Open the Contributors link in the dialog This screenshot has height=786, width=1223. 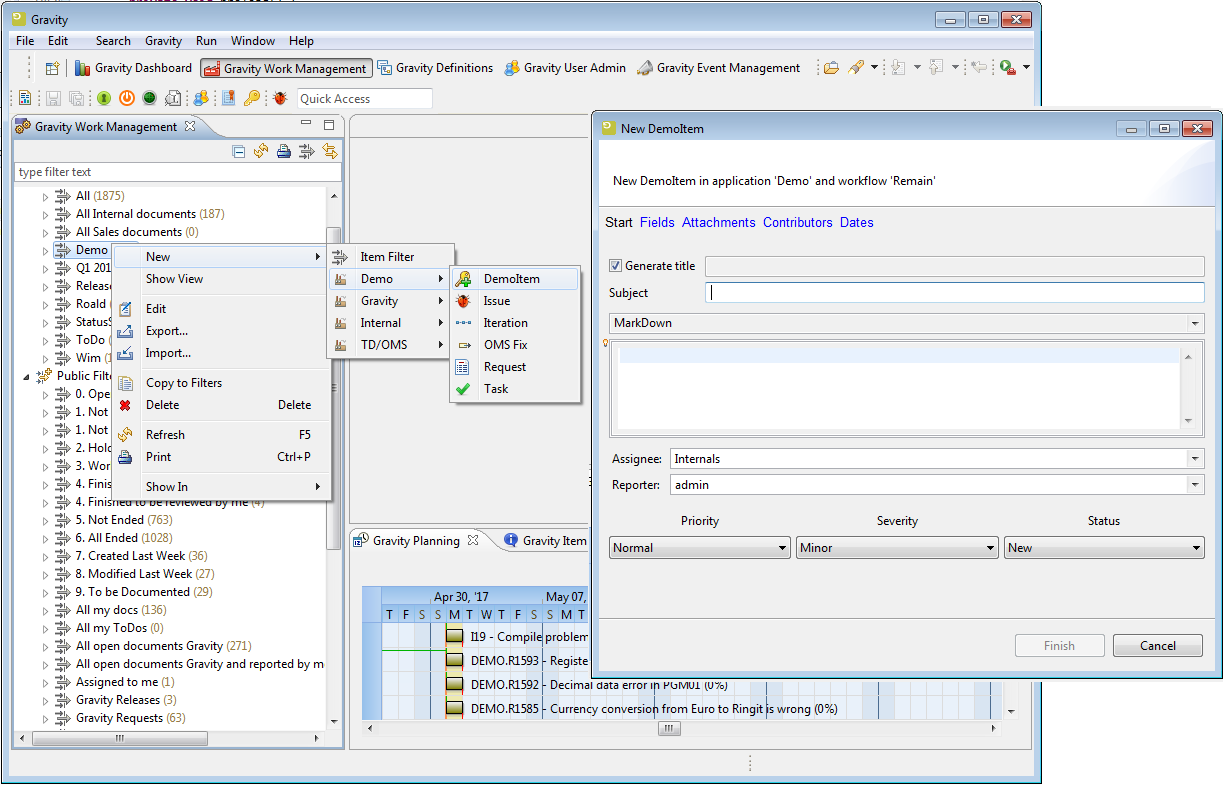pos(797,222)
